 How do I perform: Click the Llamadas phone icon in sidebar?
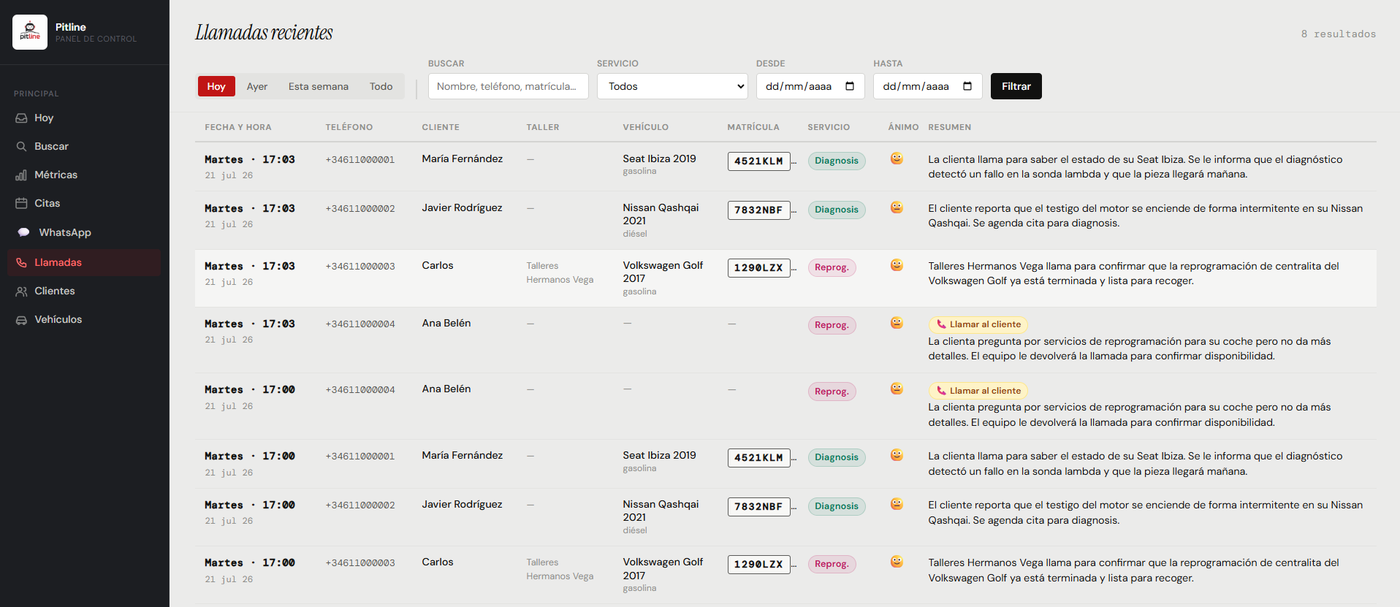[x=22, y=262]
